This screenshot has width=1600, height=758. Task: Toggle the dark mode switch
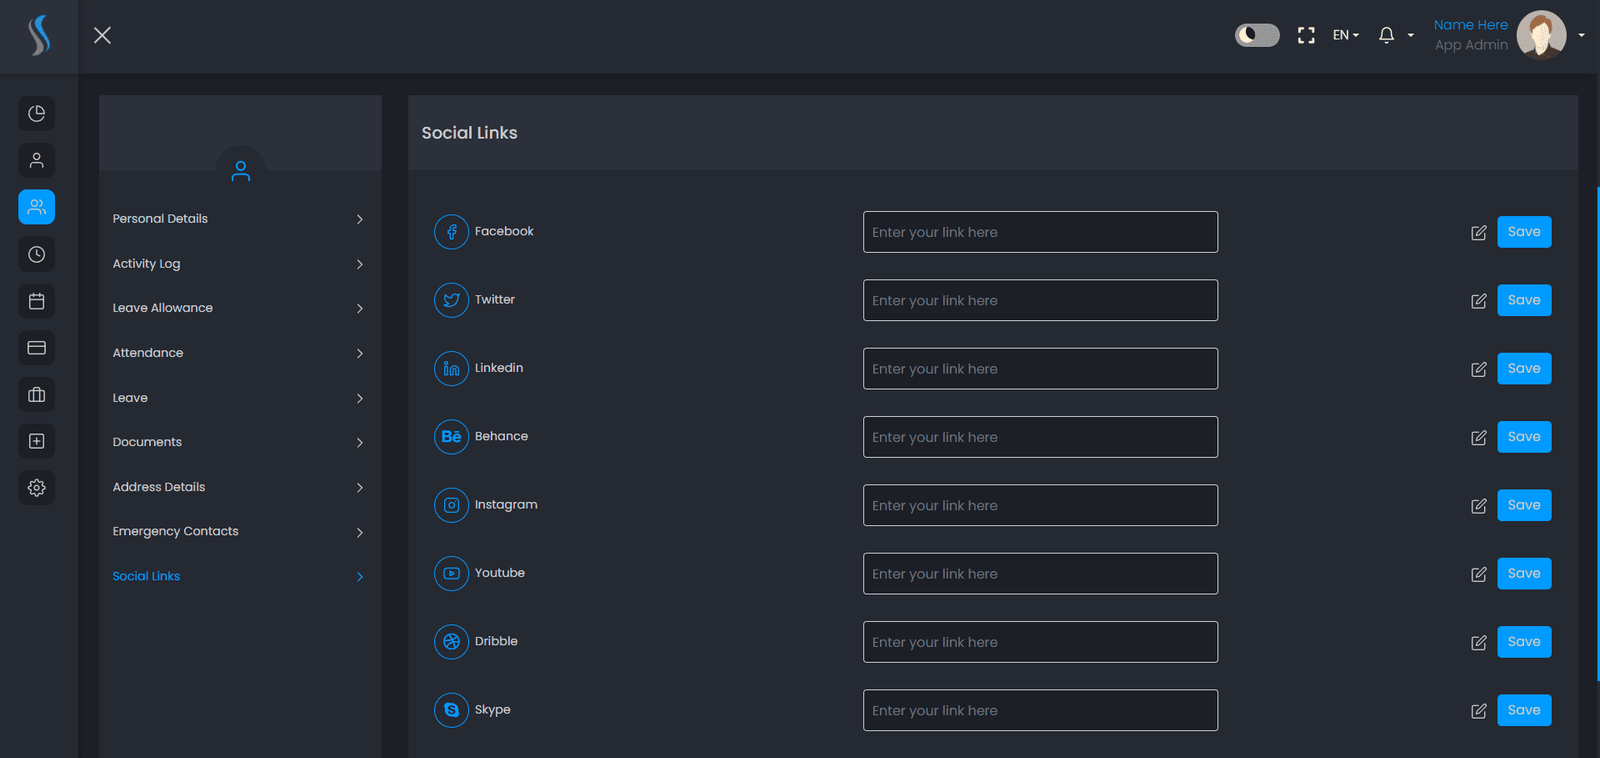[1257, 35]
